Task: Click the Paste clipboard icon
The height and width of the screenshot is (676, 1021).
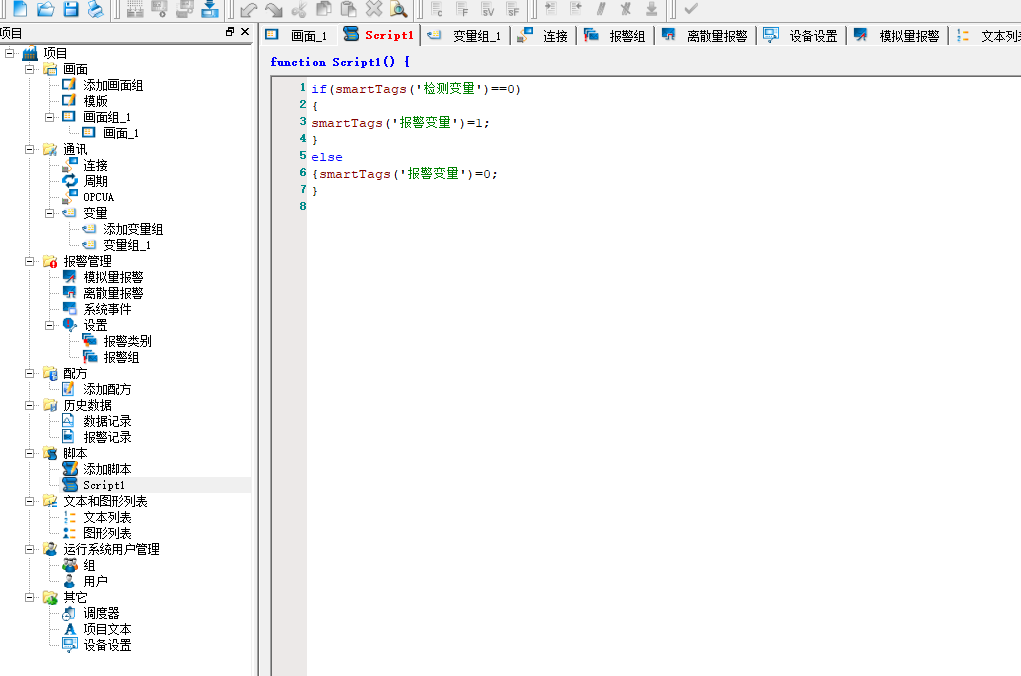Action: pos(348,8)
